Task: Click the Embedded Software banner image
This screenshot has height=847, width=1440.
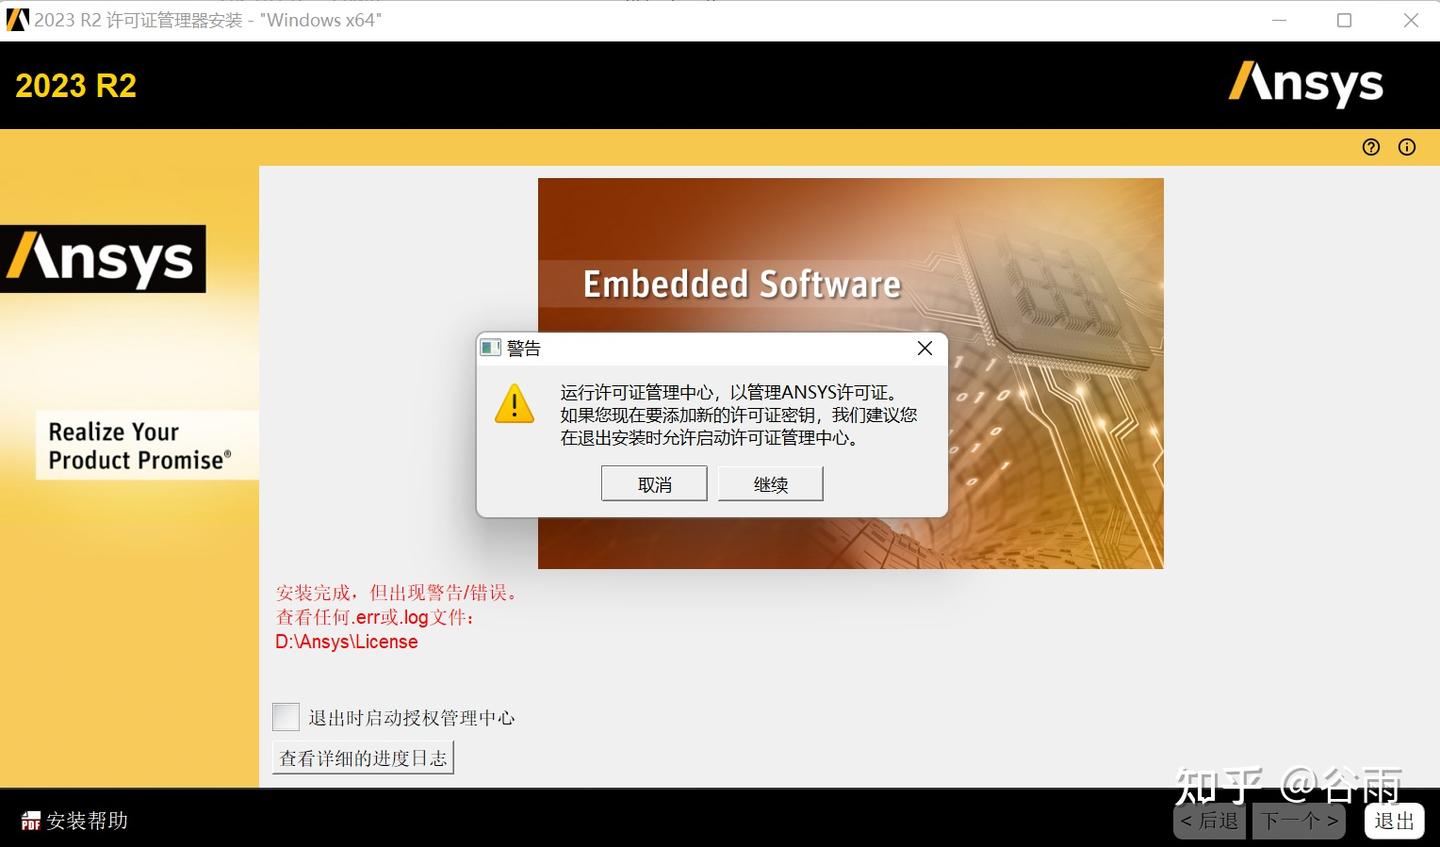Action: click(742, 283)
